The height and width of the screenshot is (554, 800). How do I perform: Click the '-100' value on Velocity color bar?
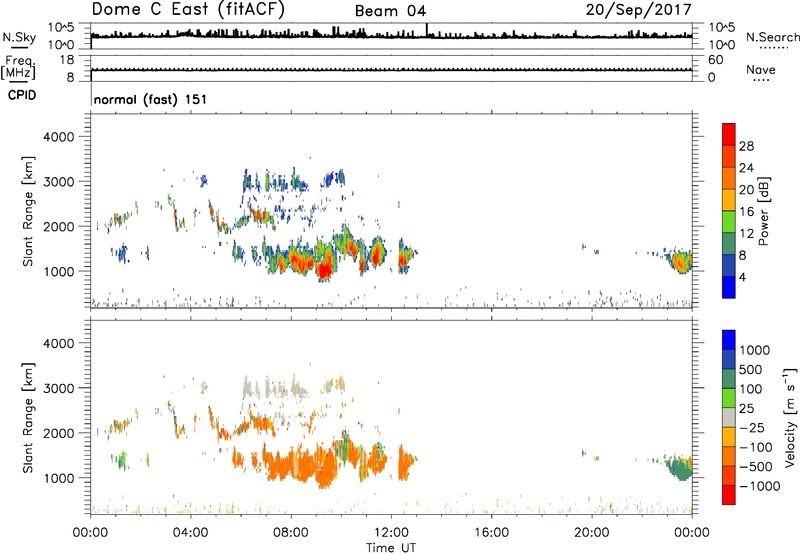coord(756,447)
